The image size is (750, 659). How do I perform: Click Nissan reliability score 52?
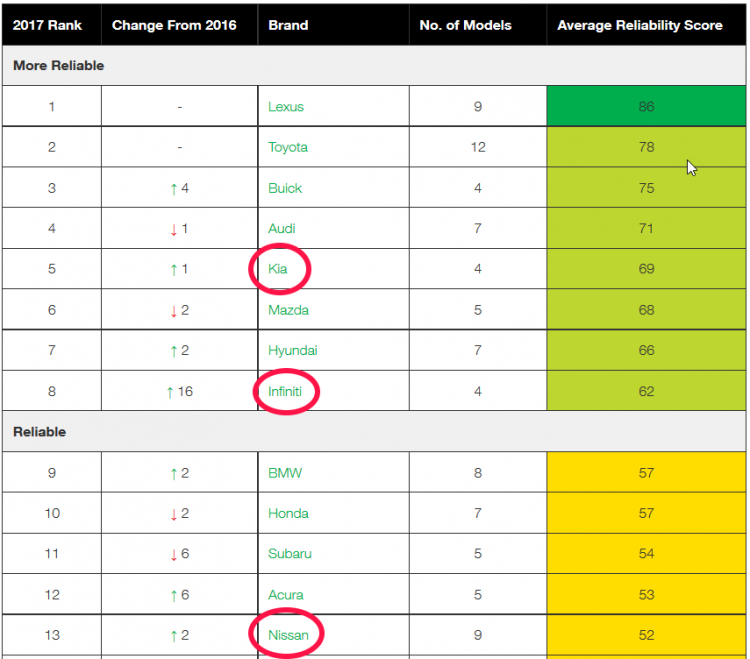(x=646, y=636)
